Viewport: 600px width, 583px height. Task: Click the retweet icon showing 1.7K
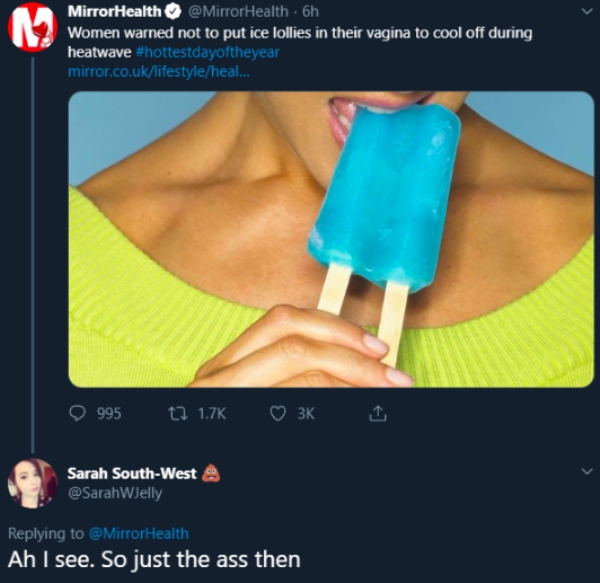click(x=171, y=412)
